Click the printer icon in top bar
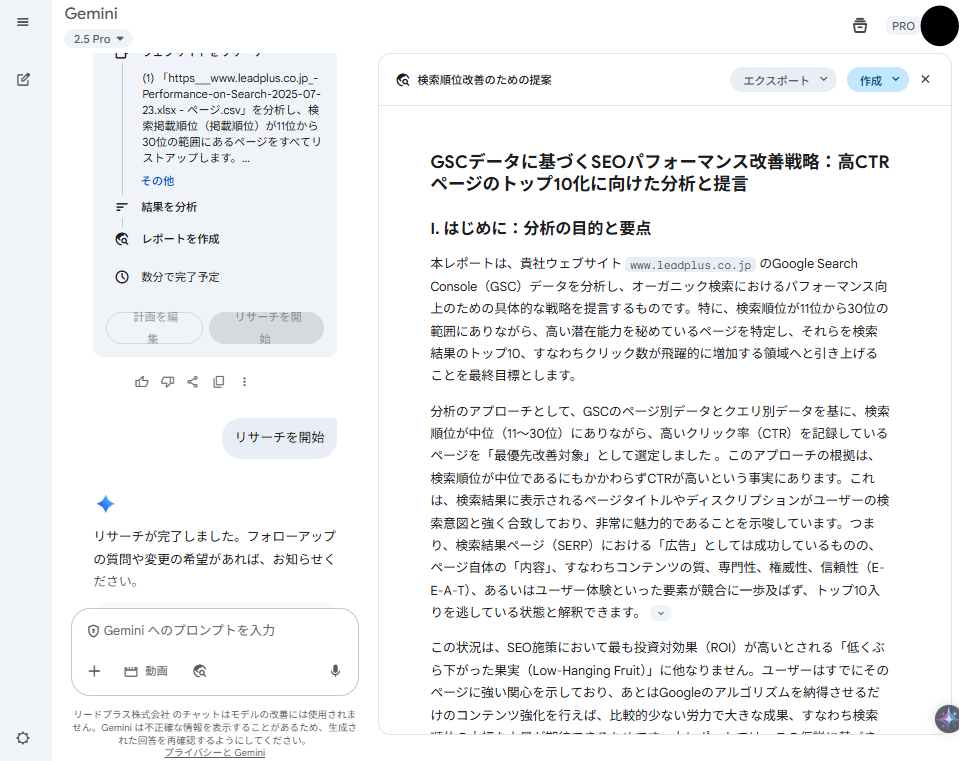 pos(860,26)
